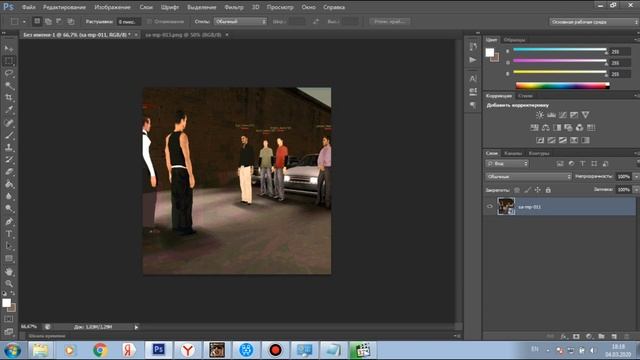Open the collapsed Character panel icon

[473, 78]
